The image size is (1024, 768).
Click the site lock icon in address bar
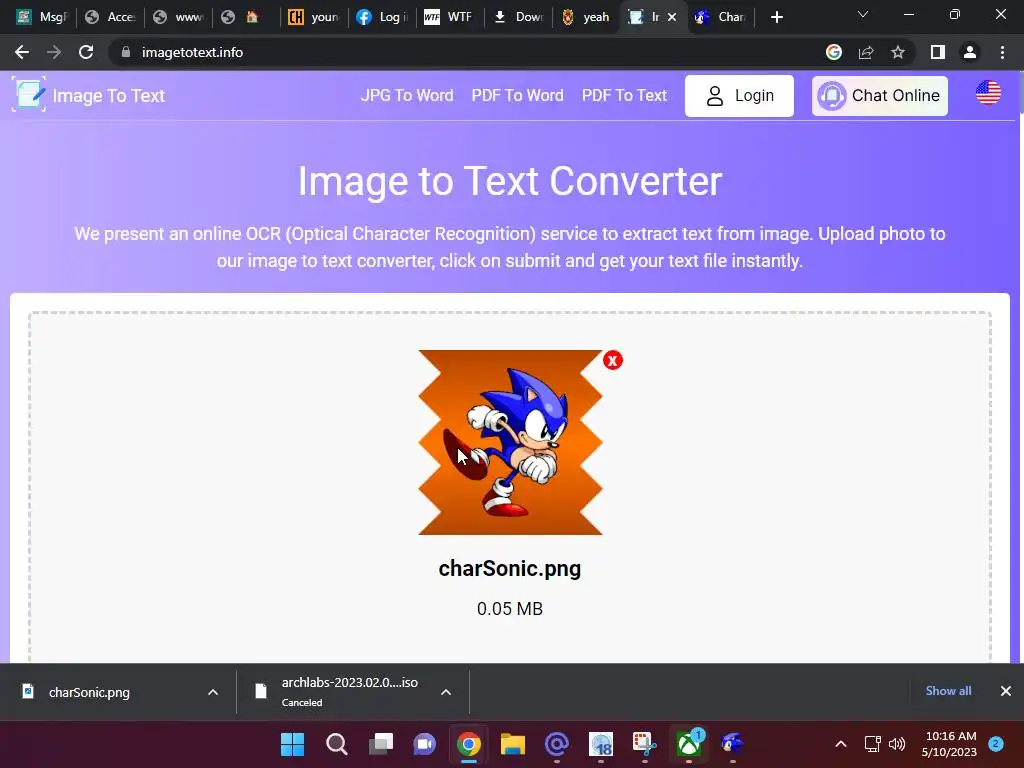[x=126, y=52]
